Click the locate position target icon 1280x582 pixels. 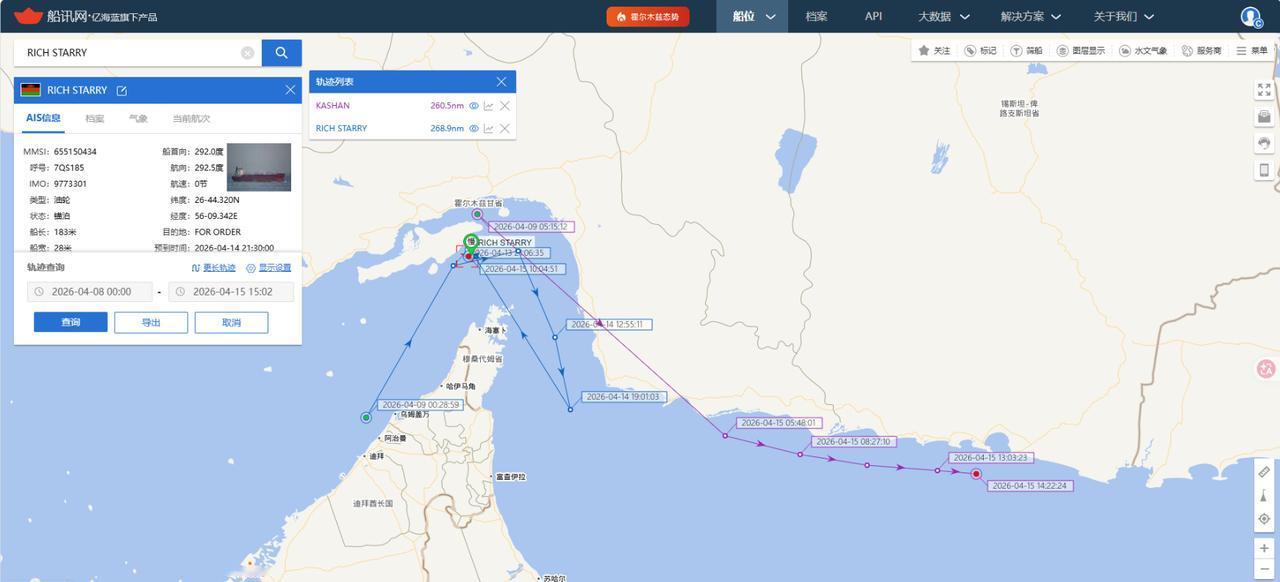click(x=1264, y=519)
